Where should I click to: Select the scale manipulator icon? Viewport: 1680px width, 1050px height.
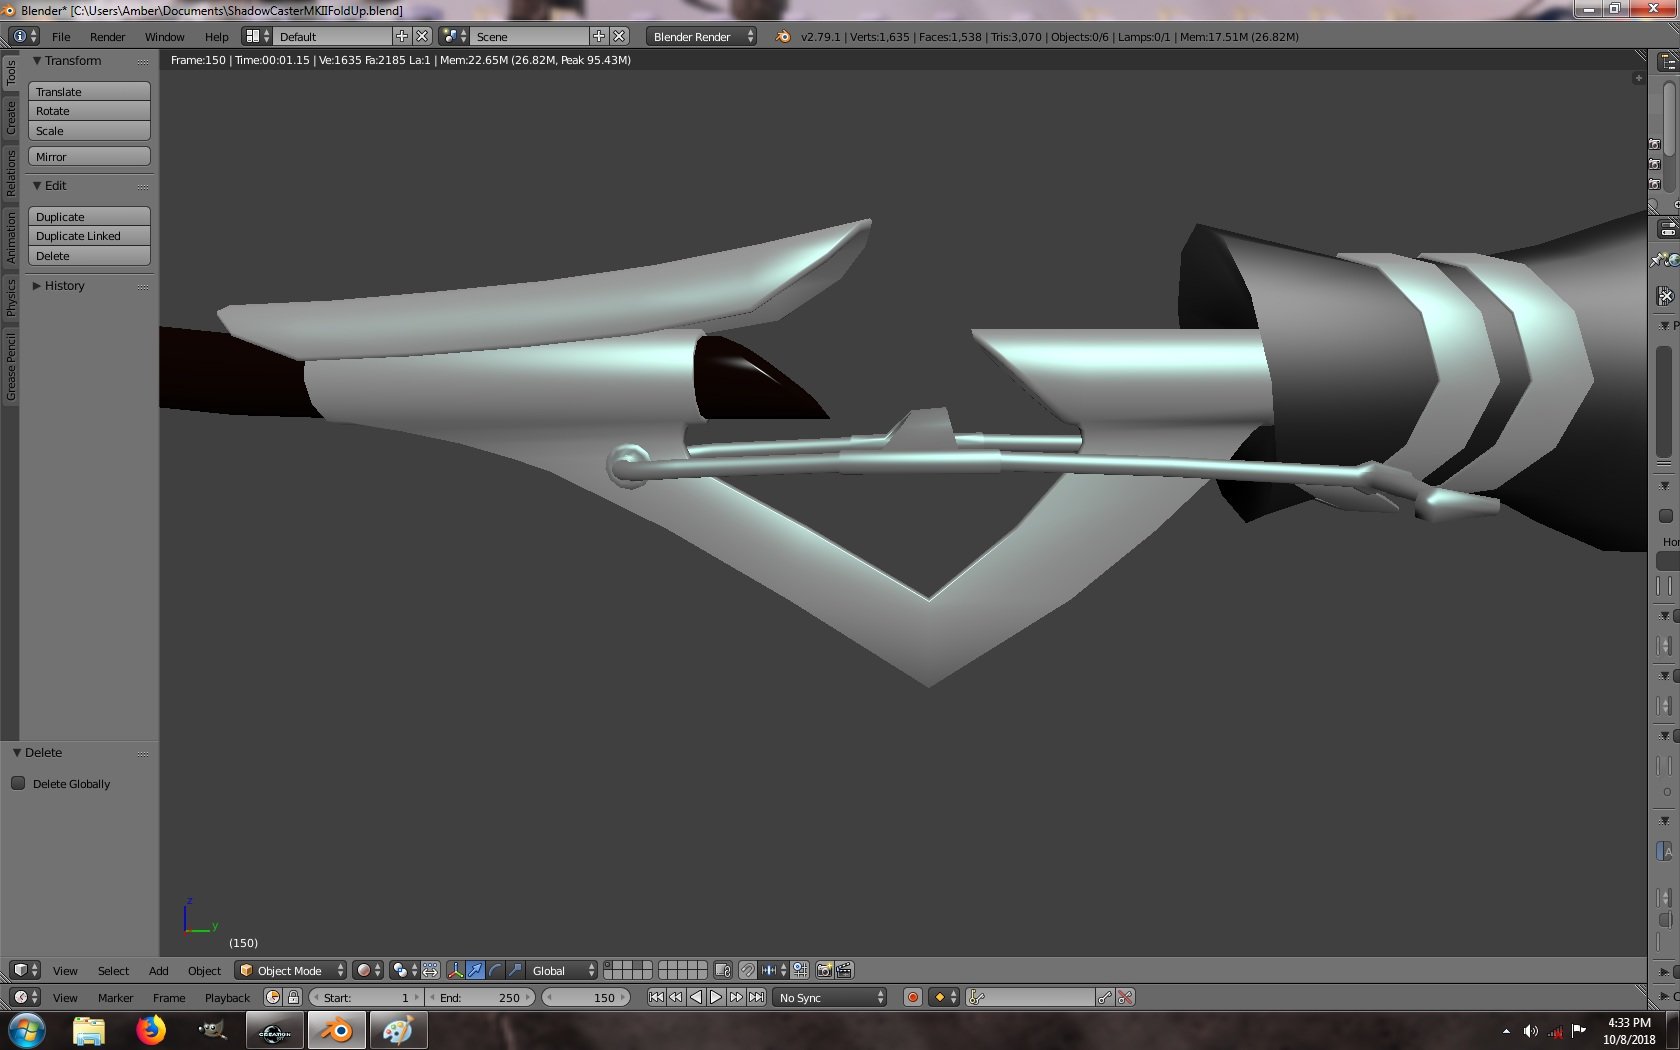[515, 970]
